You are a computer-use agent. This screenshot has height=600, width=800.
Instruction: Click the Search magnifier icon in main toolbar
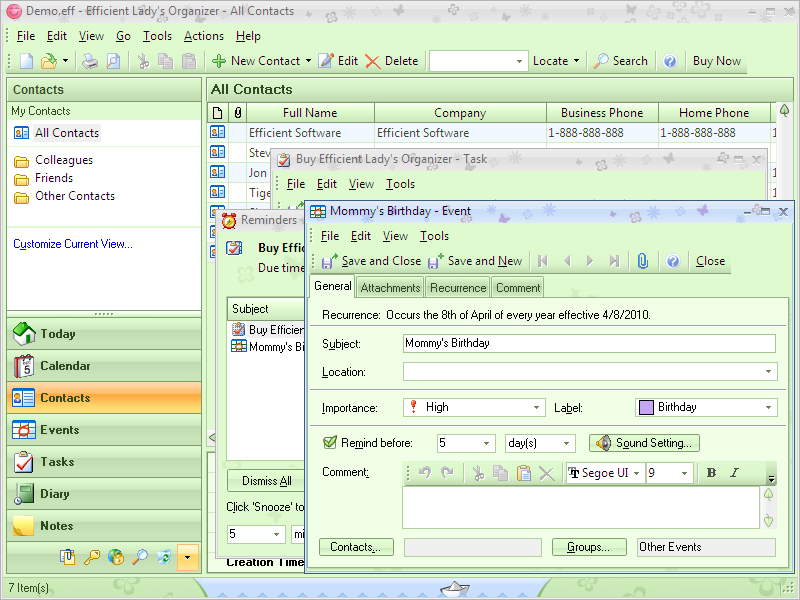601,61
